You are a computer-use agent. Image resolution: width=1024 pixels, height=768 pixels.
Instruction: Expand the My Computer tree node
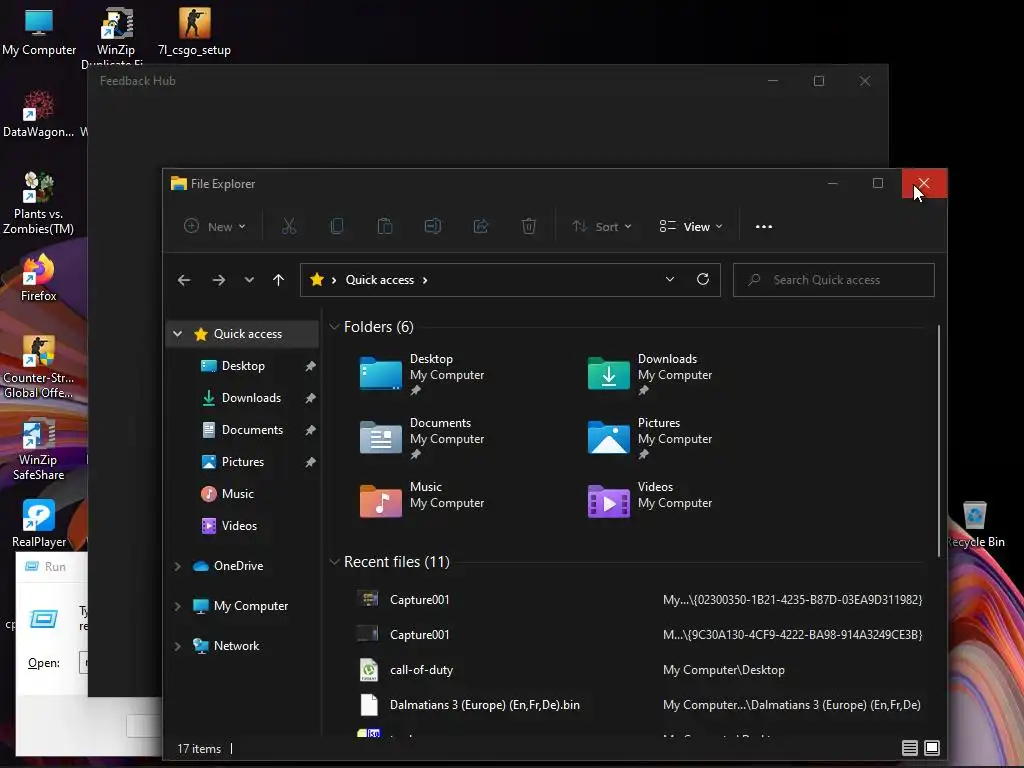point(178,606)
